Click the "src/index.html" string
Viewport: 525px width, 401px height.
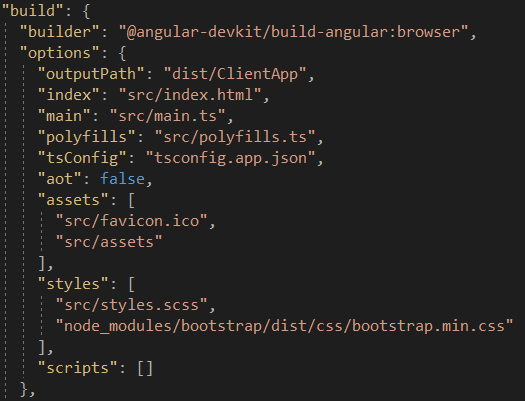click(x=190, y=95)
